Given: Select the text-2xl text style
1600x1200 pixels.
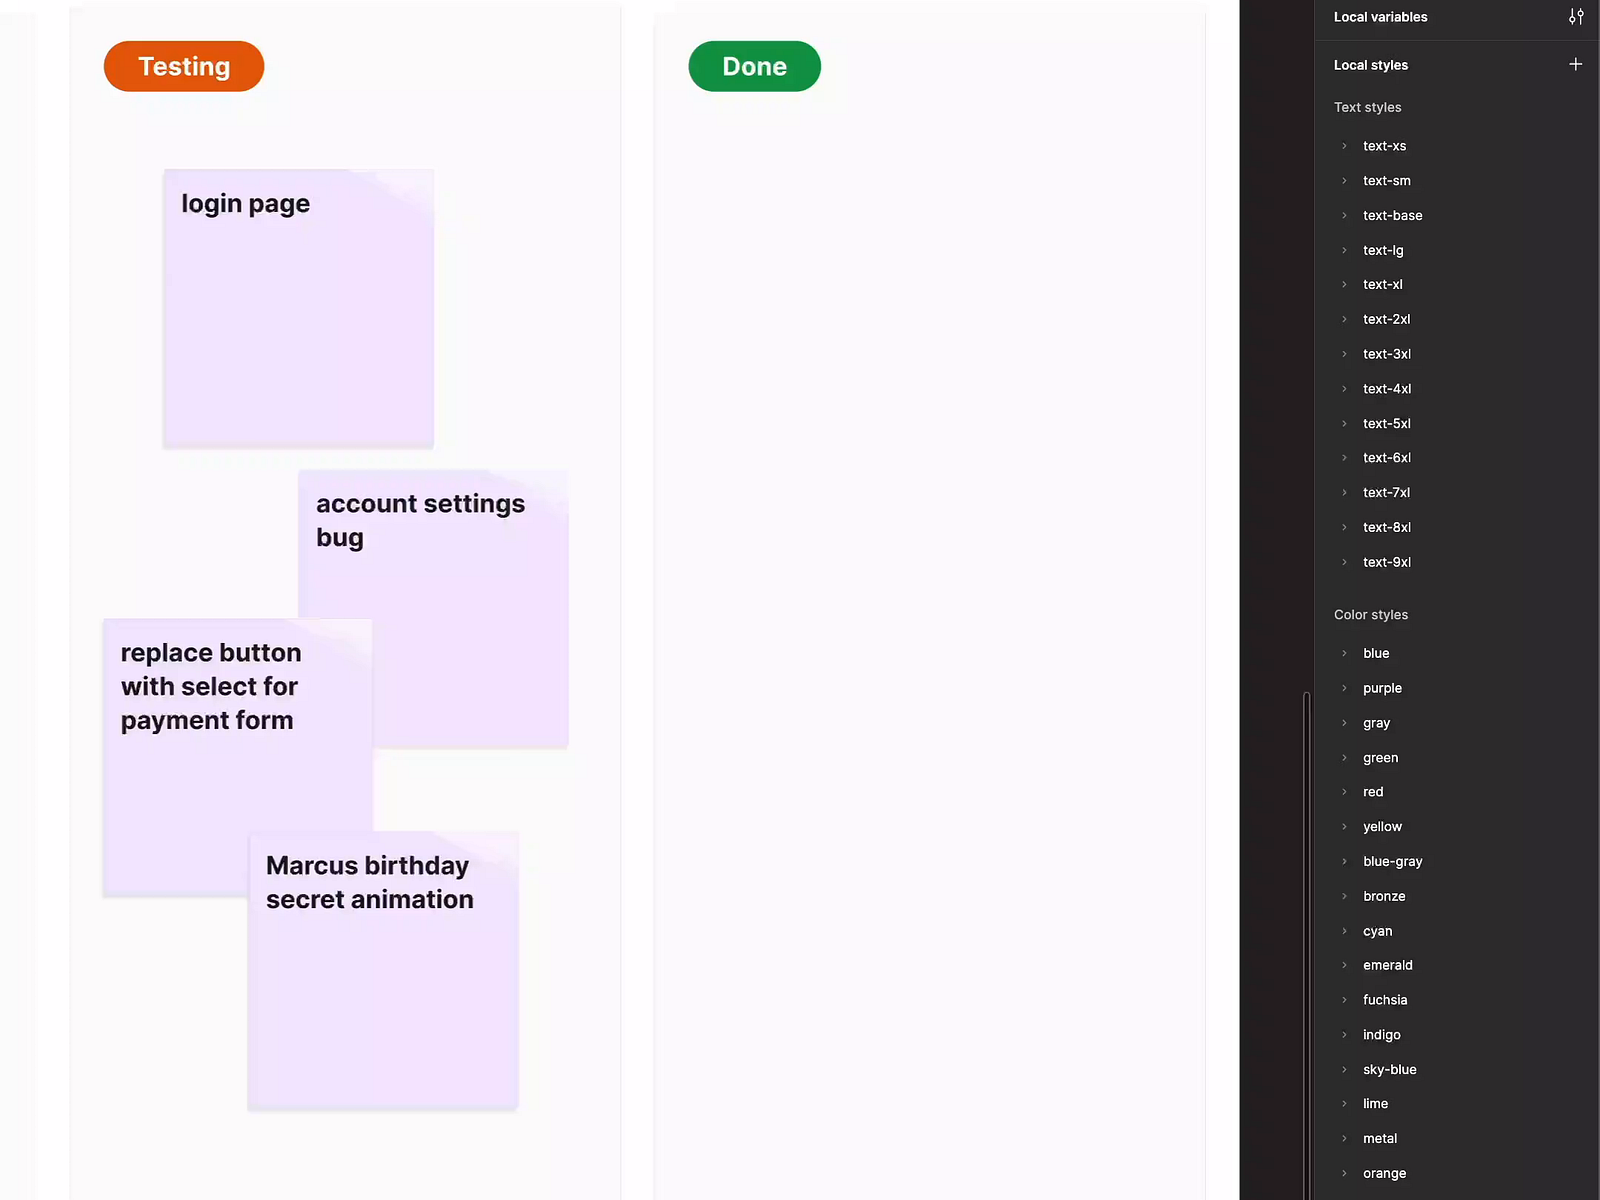Looking at the screenshot, I should coord(1386,318).
